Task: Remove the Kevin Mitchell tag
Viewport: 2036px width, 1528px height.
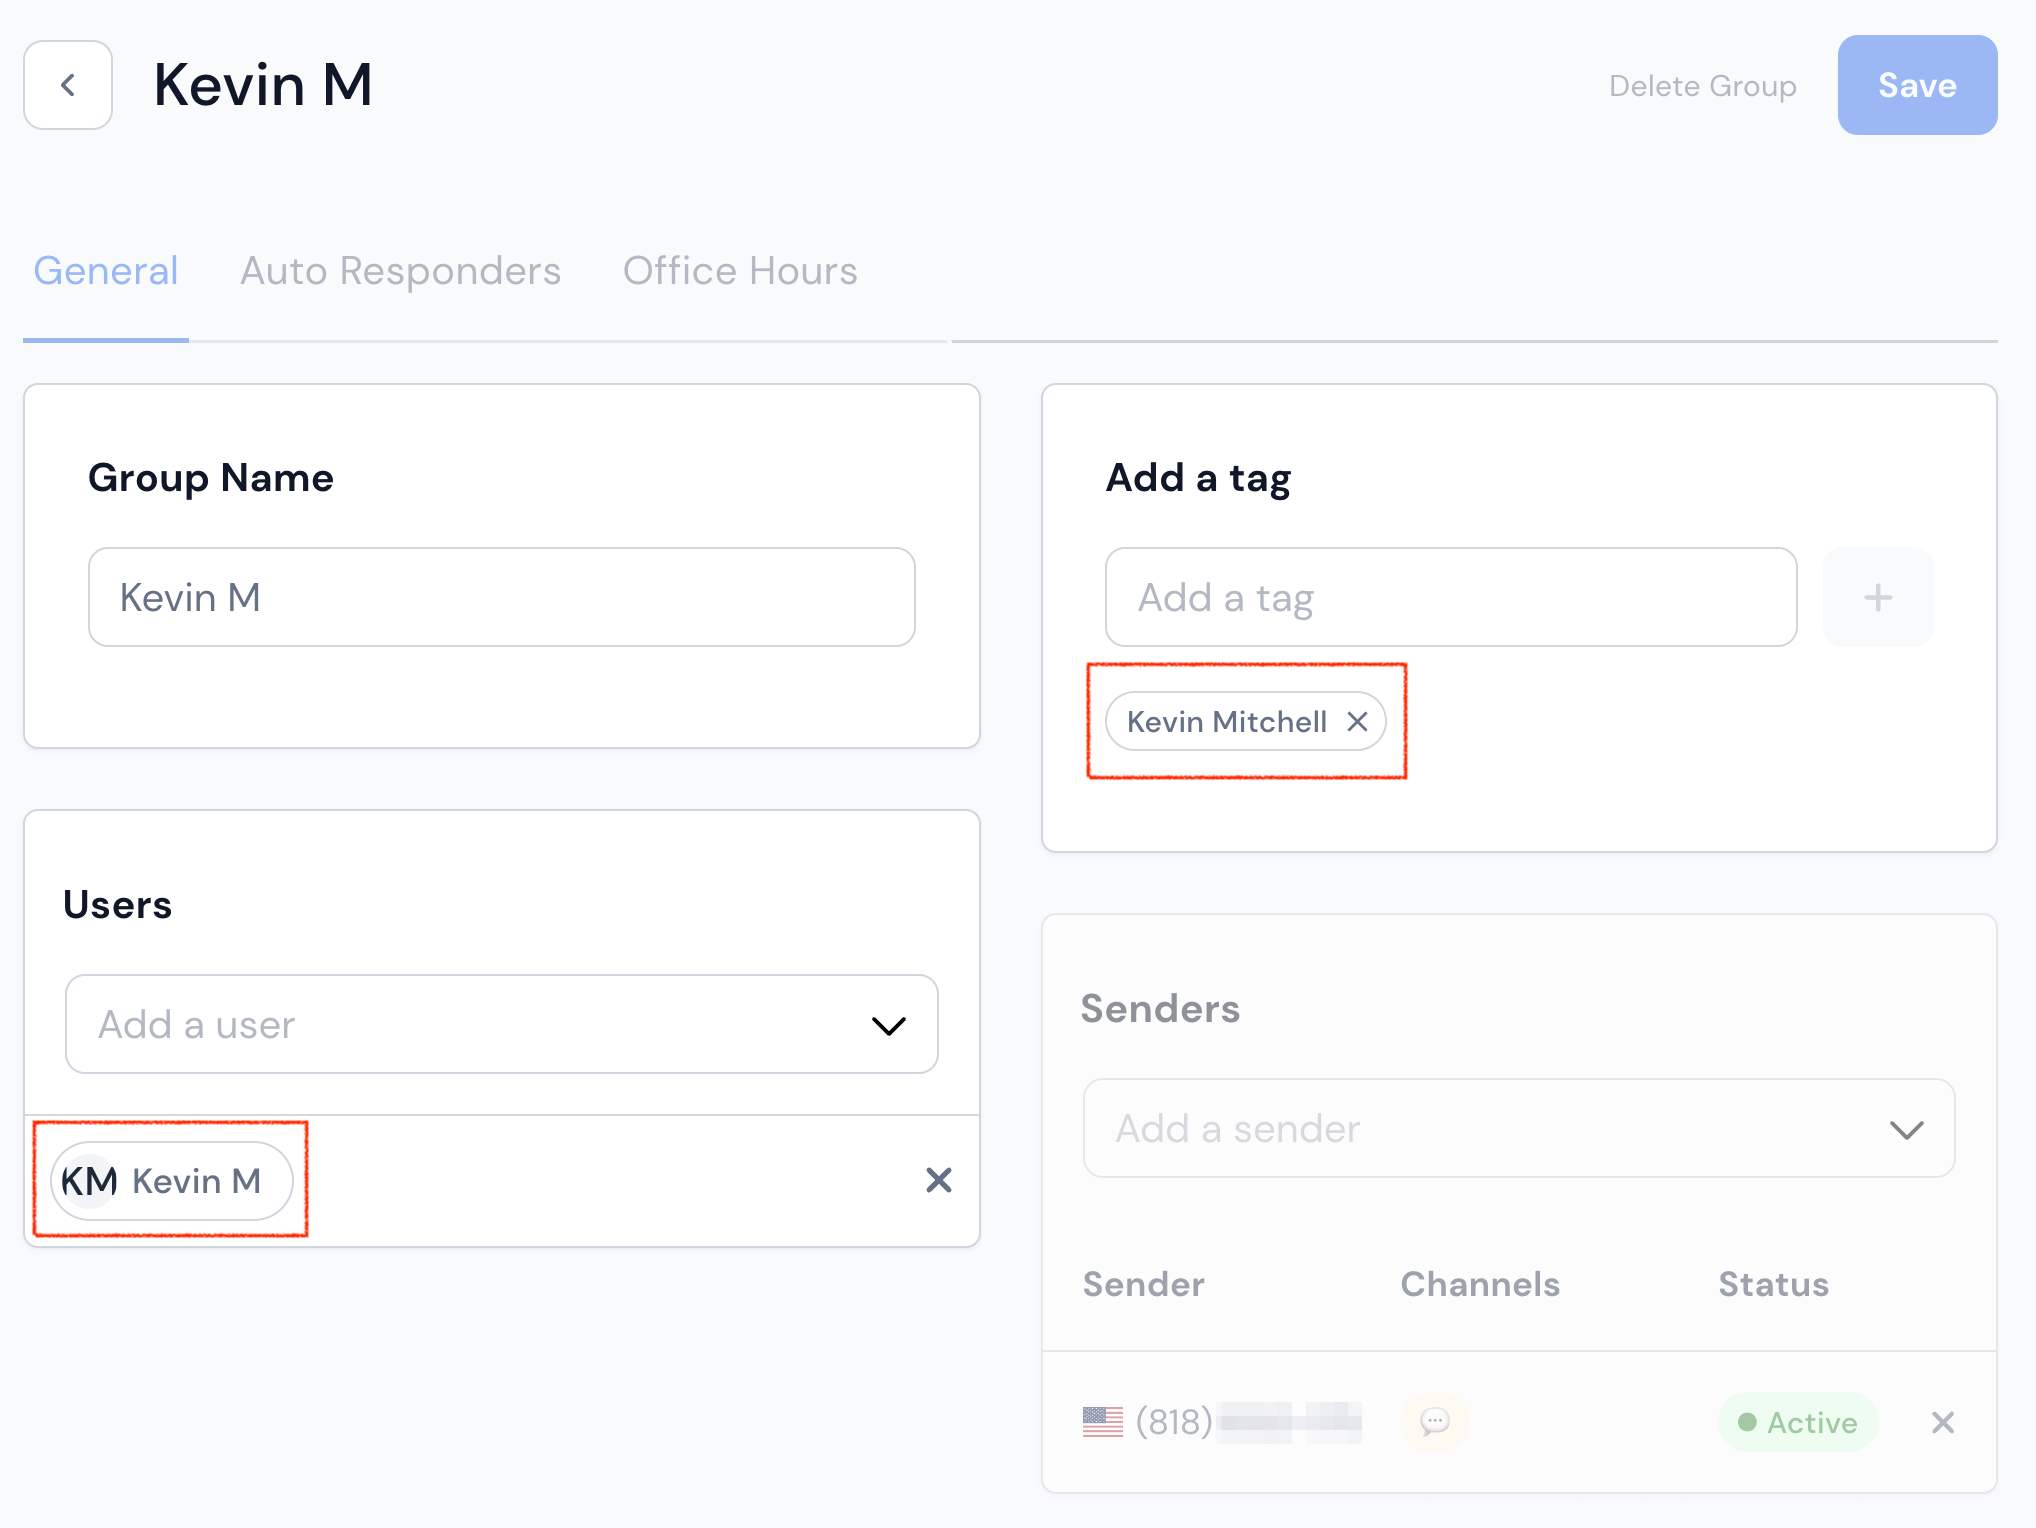Action: pos(1357,721)
